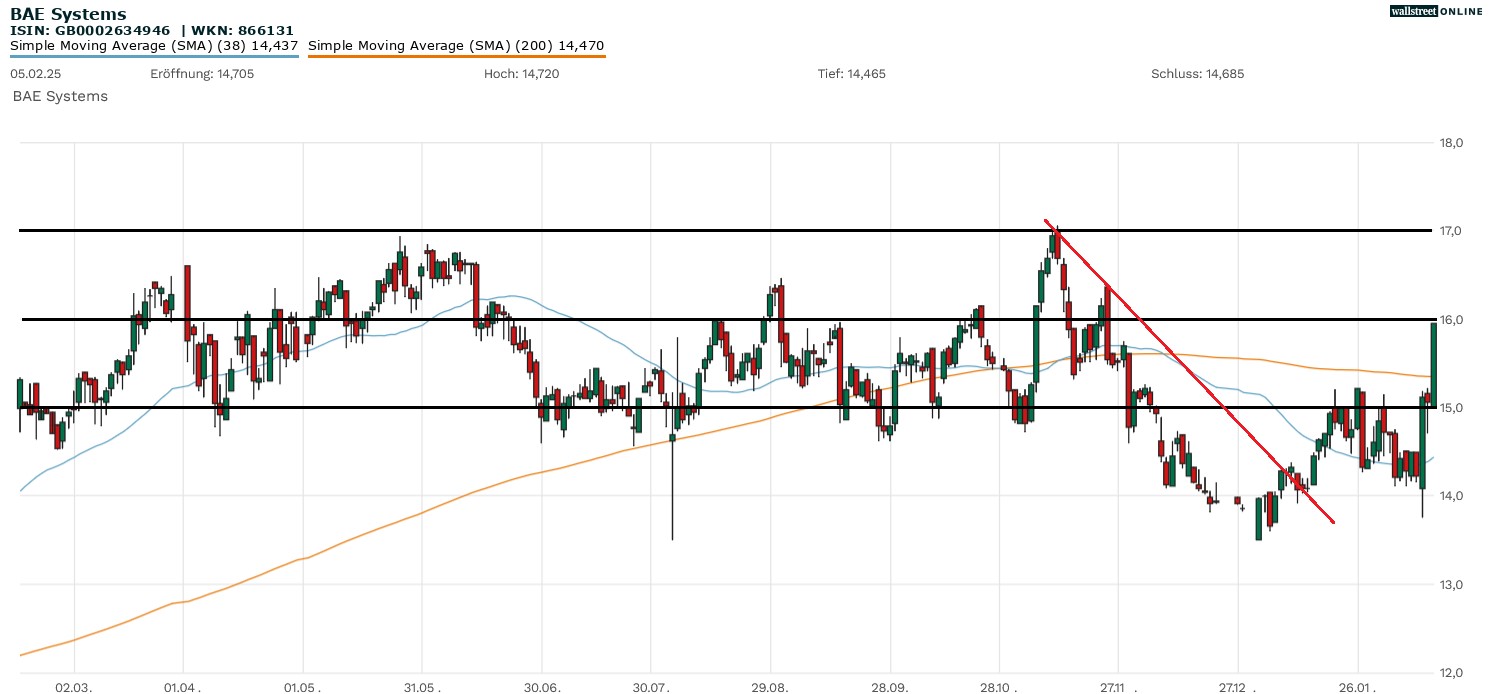Click the blue SMA 38 legend underline
Image resolution: width=1490 pixels, height=694 pixels.
154,56
